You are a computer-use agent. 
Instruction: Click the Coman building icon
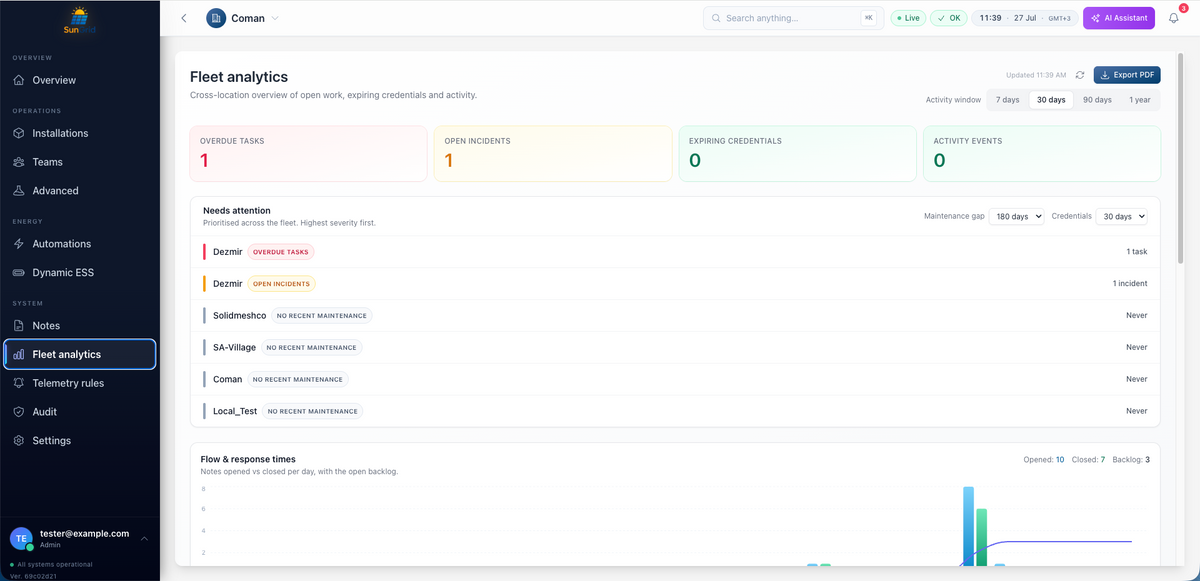click(216, 18)
